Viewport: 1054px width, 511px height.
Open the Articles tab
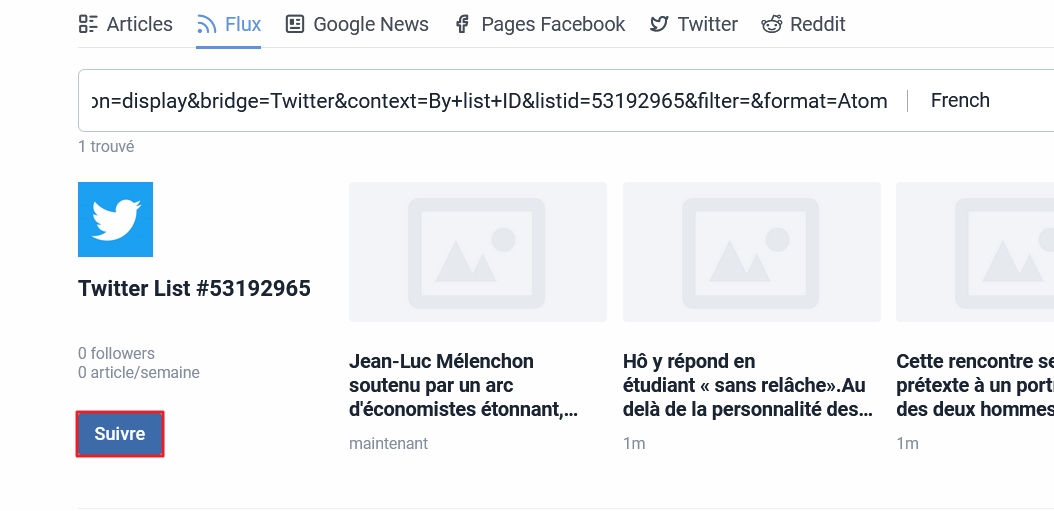(126, 24)
